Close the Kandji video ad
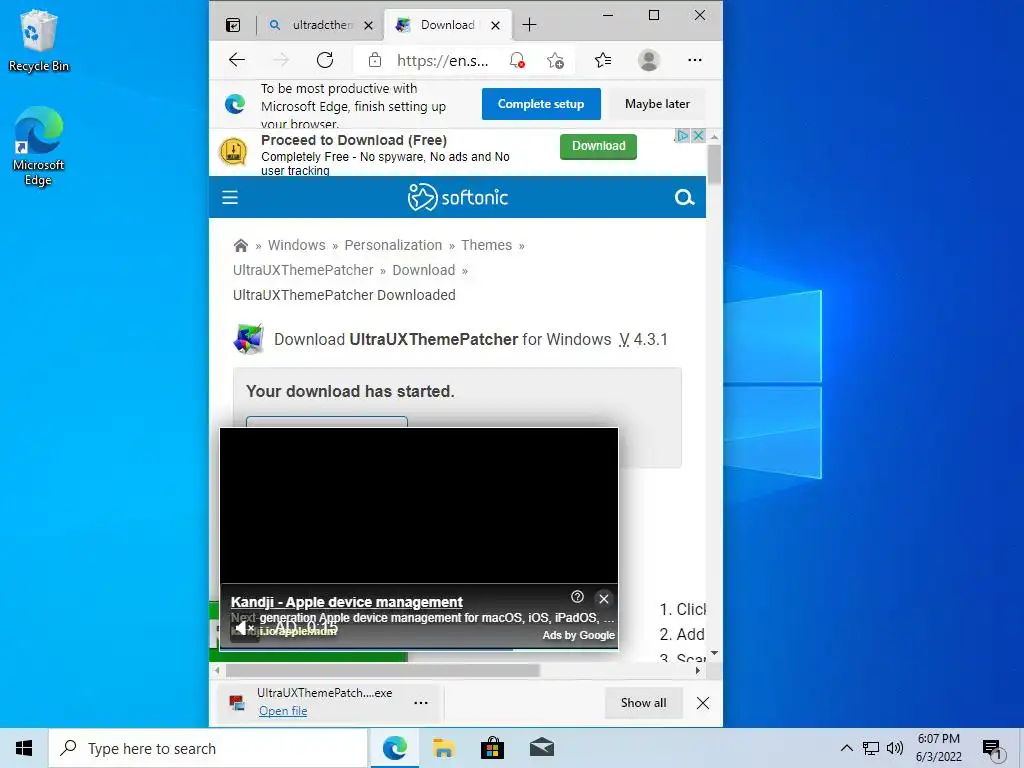This screenshot has height=768, width=1024. click(604, 598)
